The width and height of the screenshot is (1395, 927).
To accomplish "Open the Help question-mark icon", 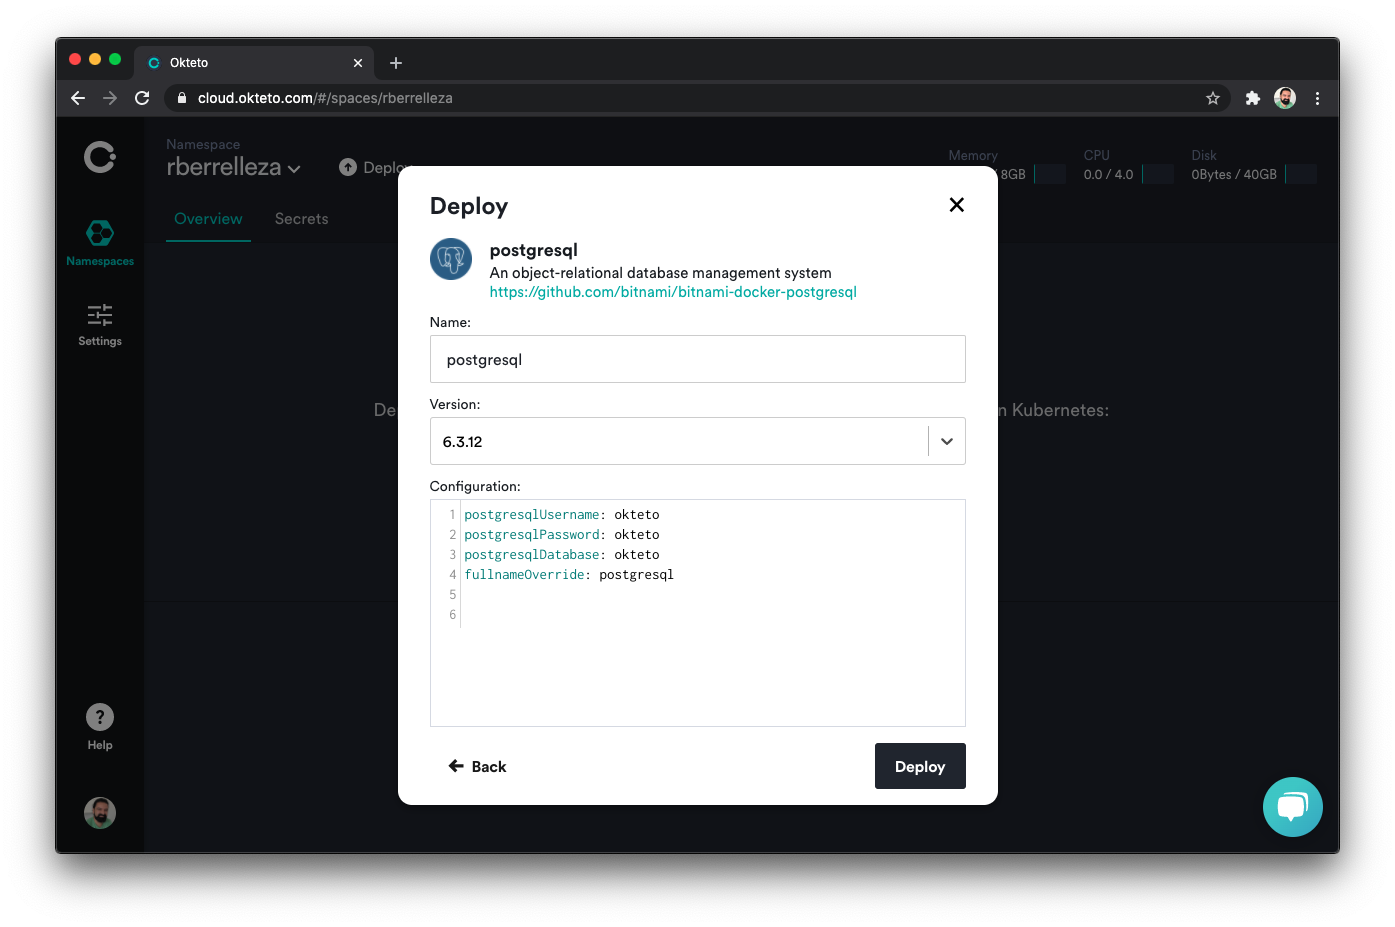I will click(100, 717).
